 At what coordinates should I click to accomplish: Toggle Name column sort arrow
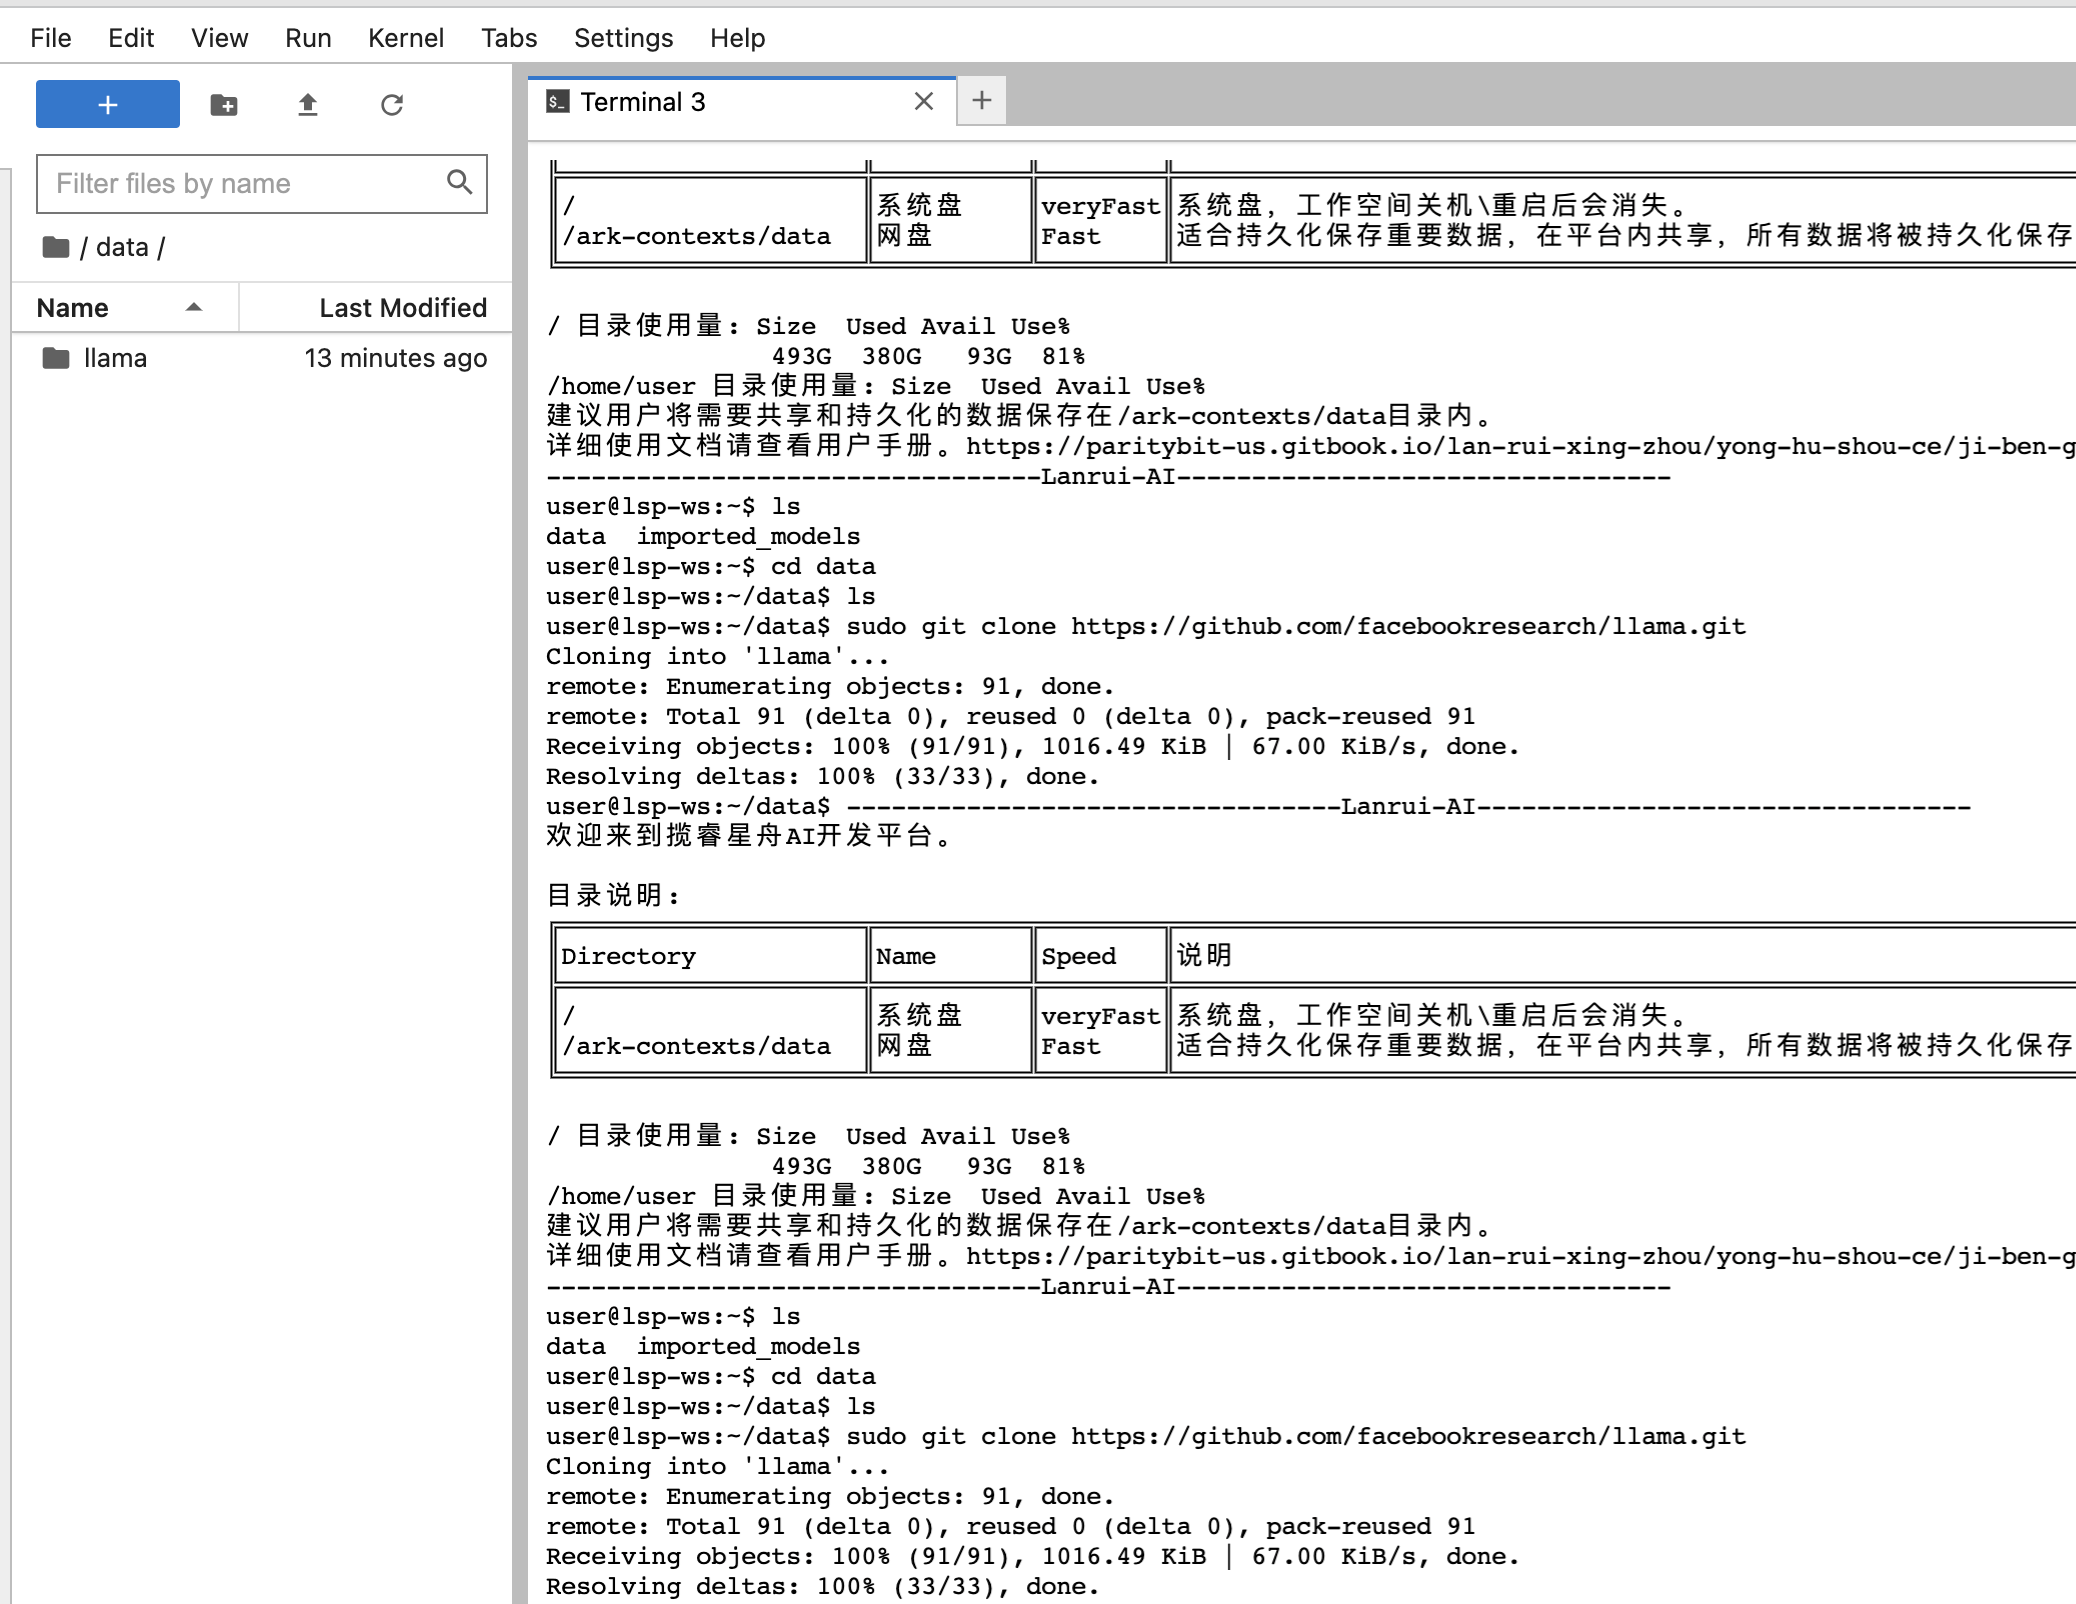tap(194, 308)
